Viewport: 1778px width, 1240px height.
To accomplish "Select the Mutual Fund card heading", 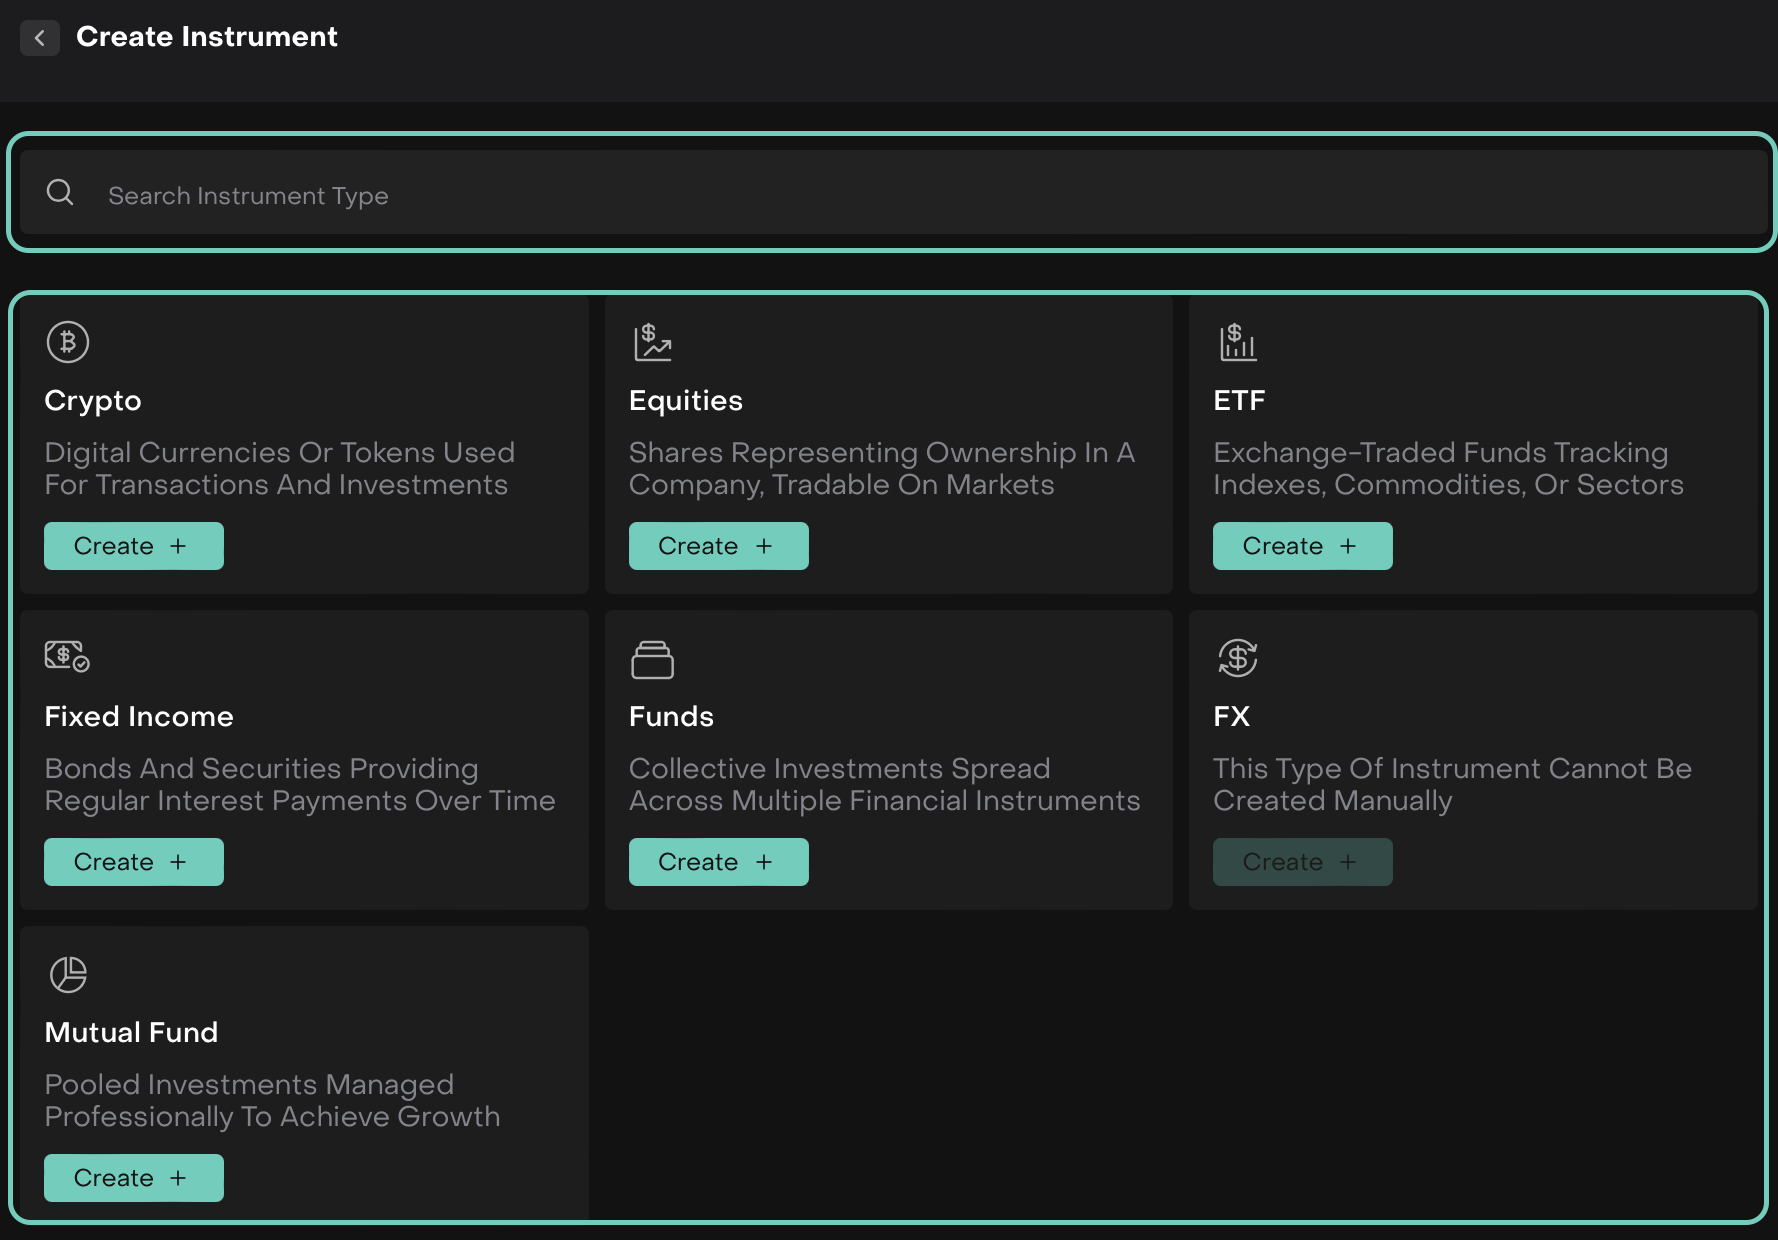I will click(131, 1033).
